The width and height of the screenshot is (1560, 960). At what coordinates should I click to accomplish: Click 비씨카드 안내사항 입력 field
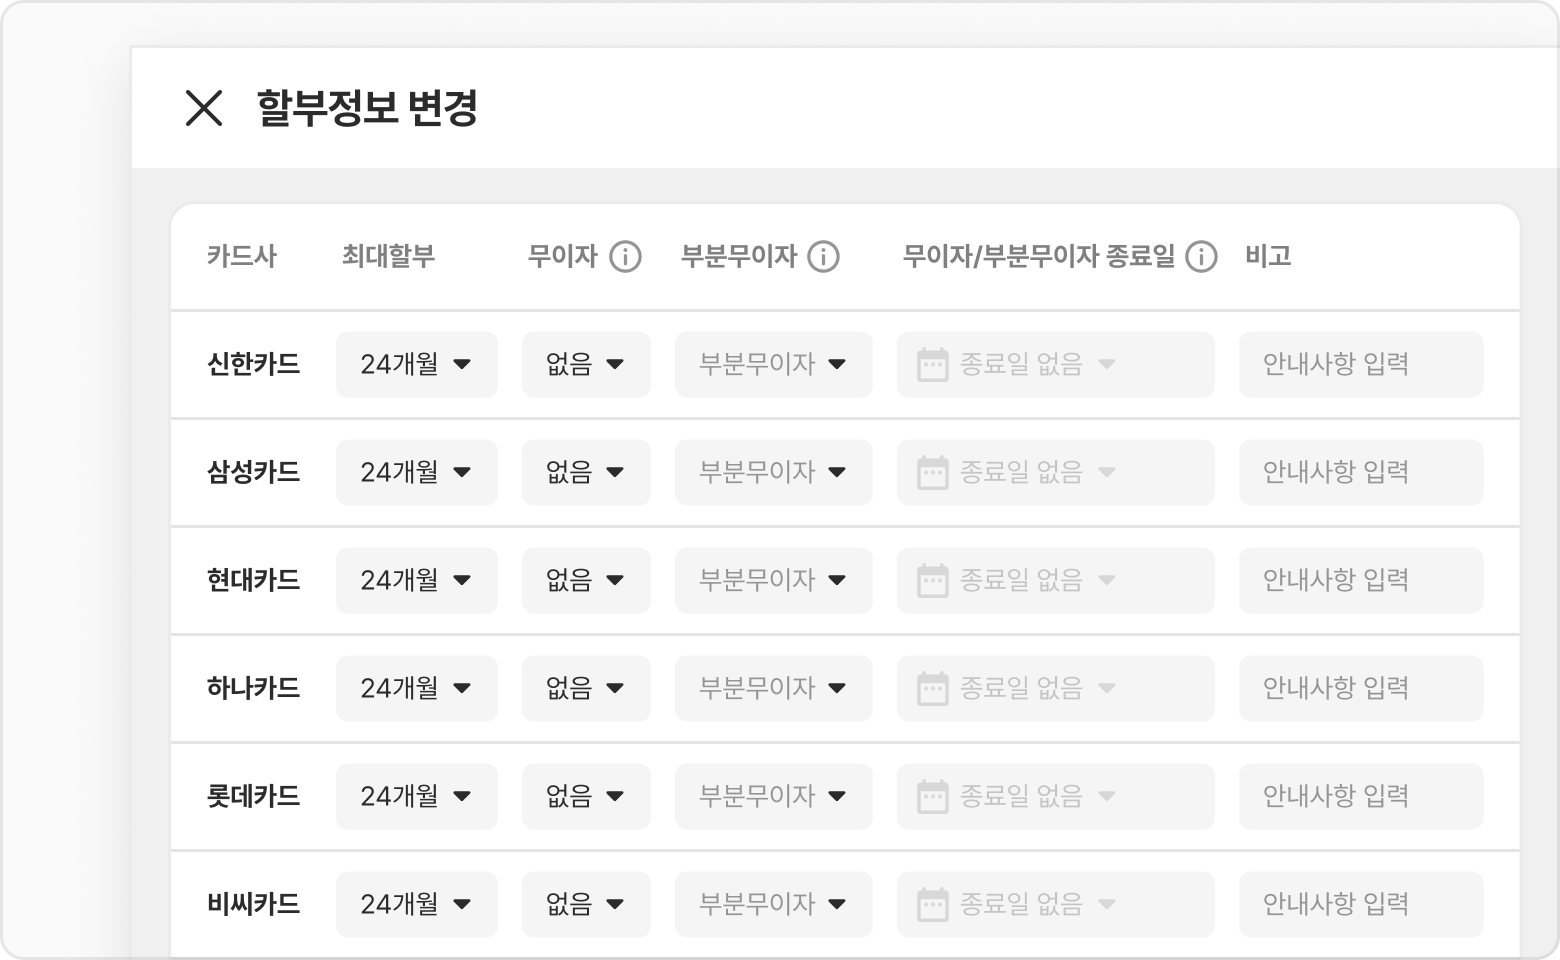click(1360, 905)
